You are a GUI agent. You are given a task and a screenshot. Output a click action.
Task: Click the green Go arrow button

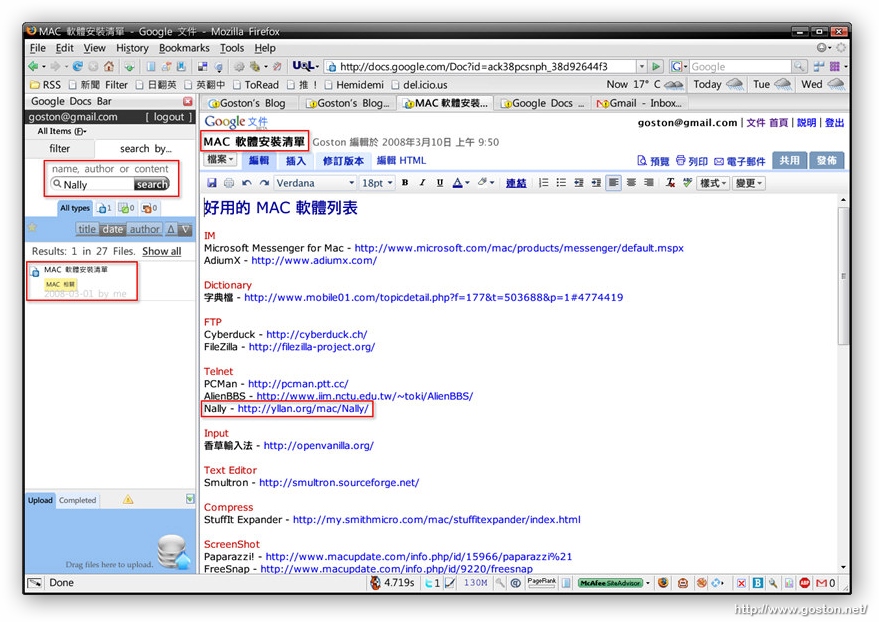(655, 67)
